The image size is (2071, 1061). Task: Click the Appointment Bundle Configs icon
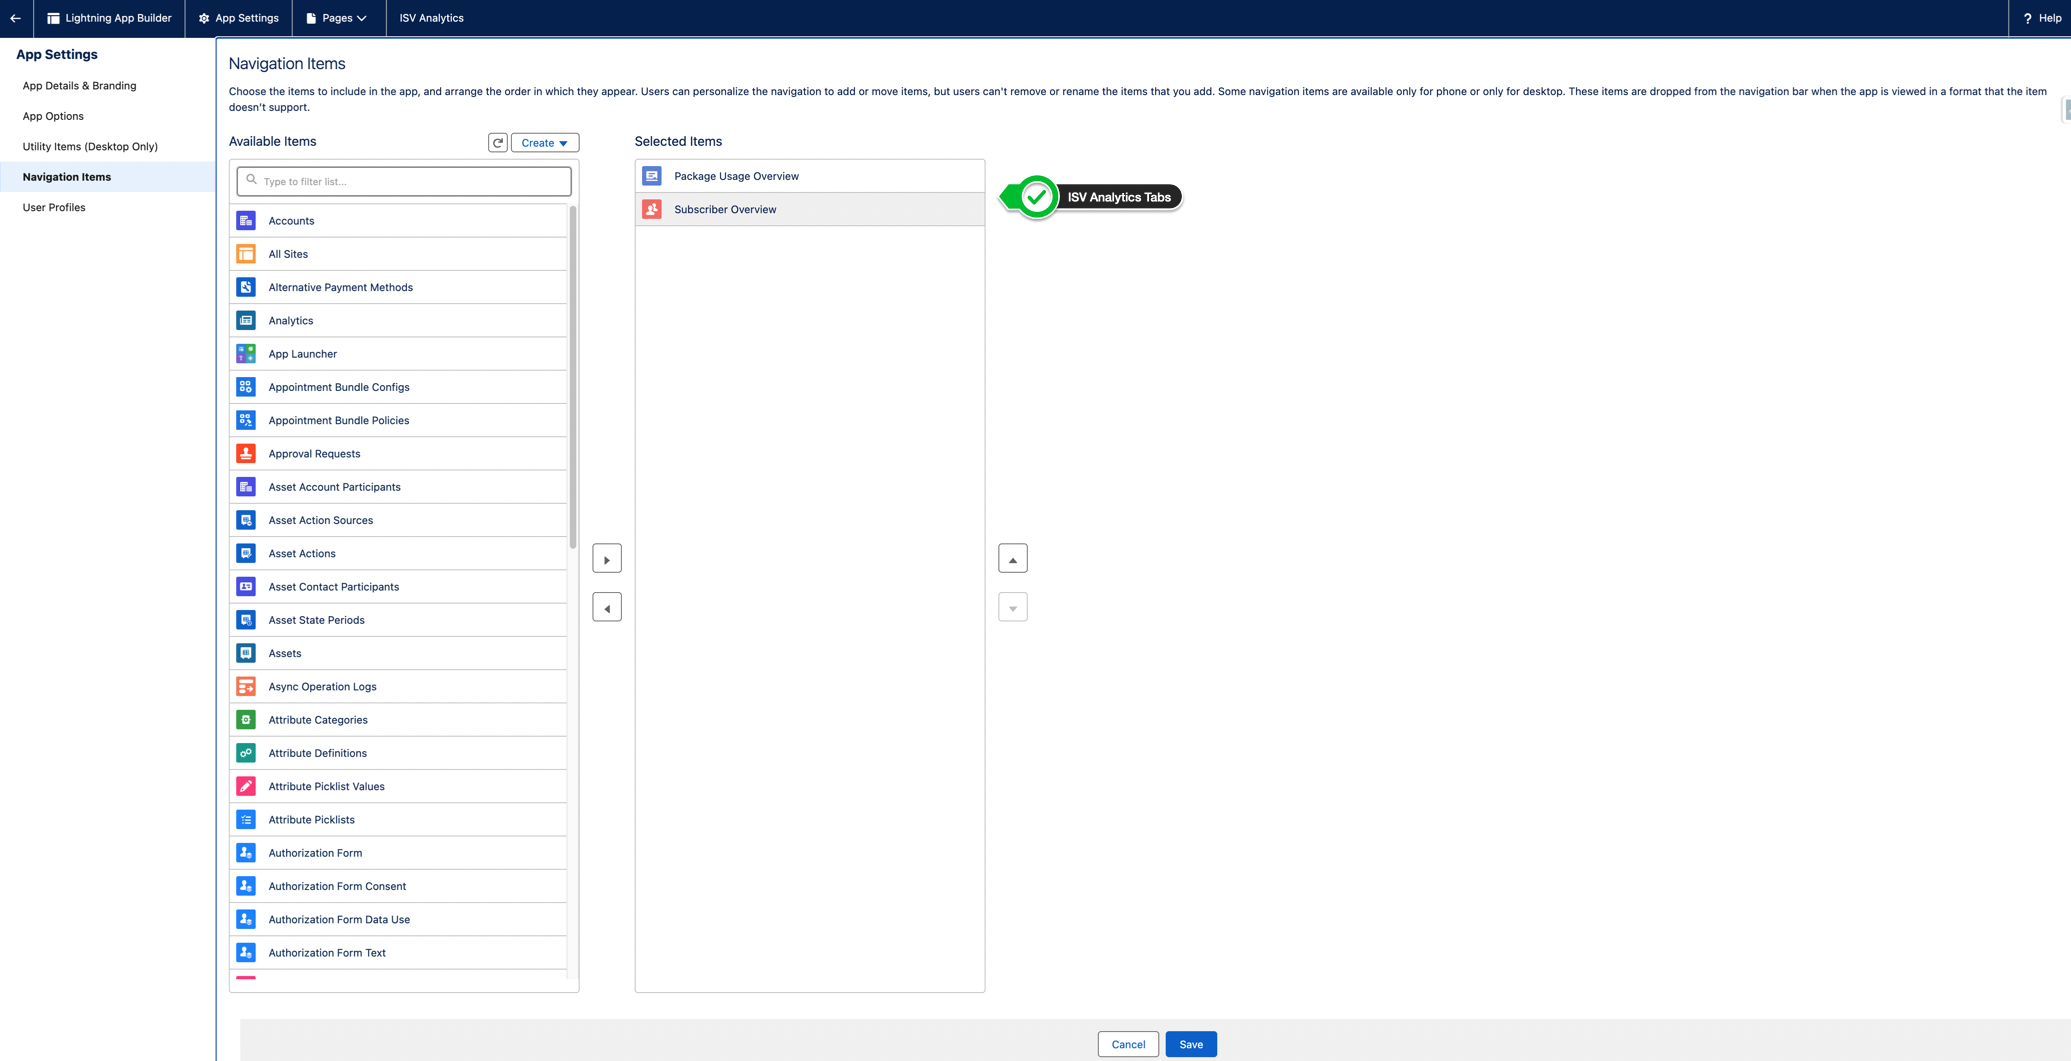(x=246, y=387)
